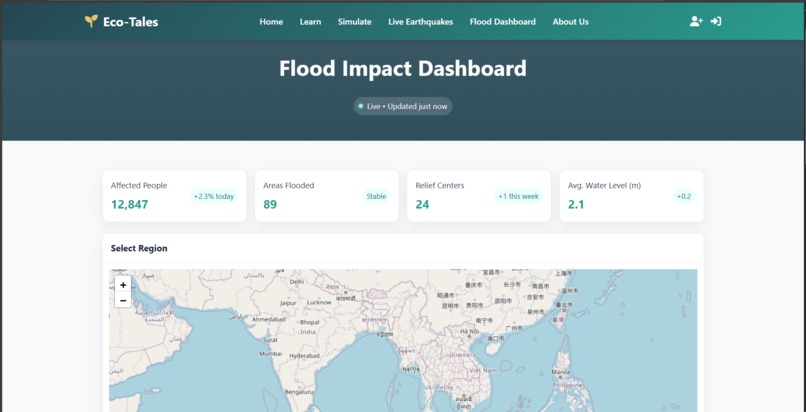The width and height of the screenshot is (806, 412).
Task: Click the +1 this week badge
Action: [x=519, y=196]
